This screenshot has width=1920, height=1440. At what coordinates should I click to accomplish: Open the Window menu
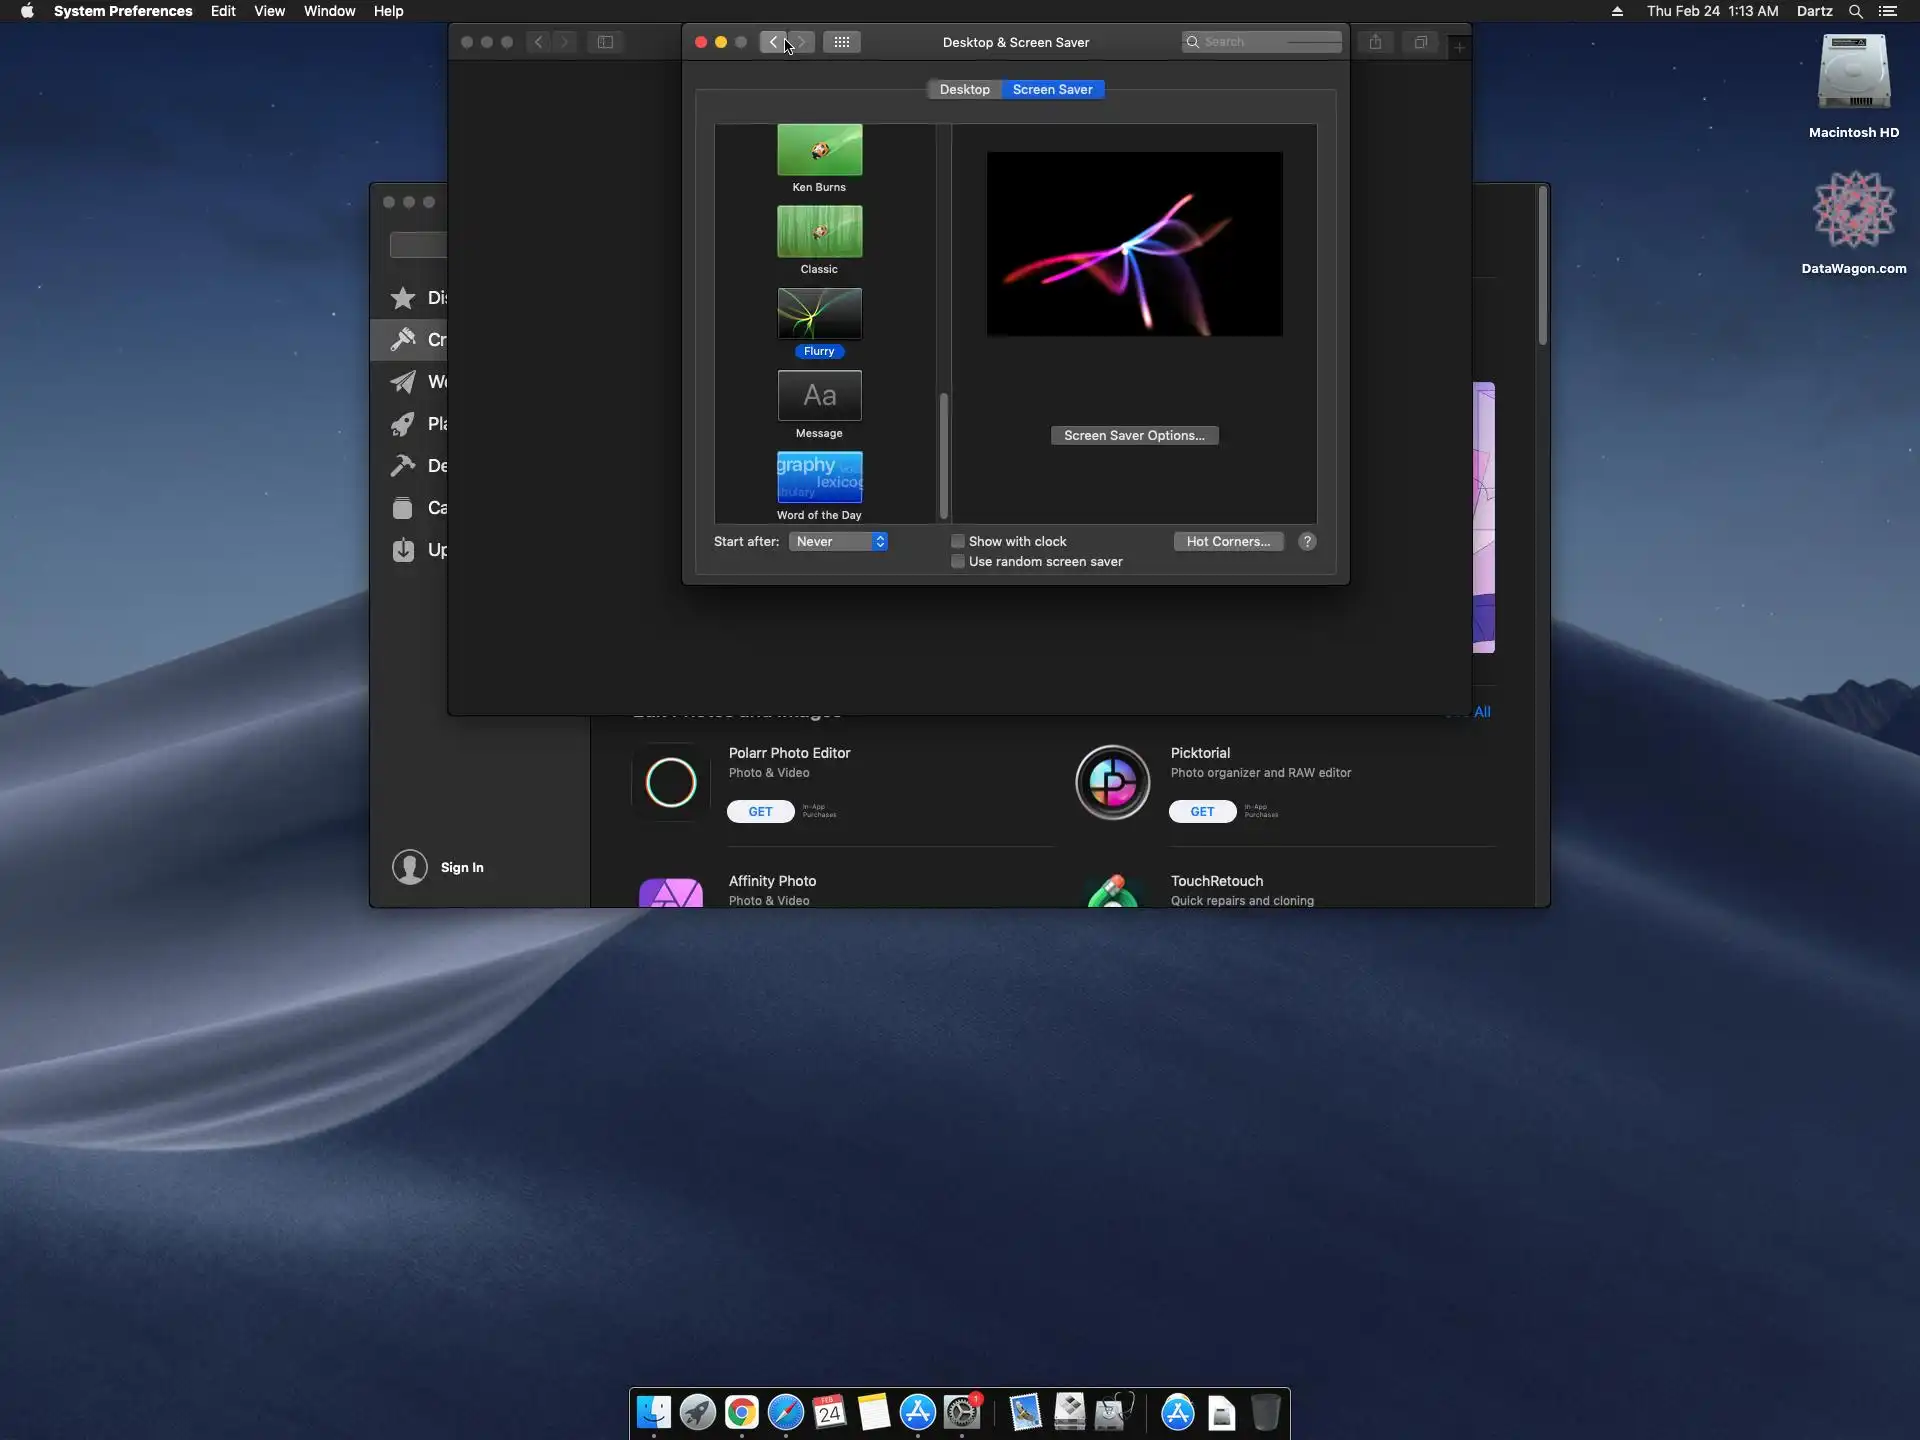pos(329,11)
